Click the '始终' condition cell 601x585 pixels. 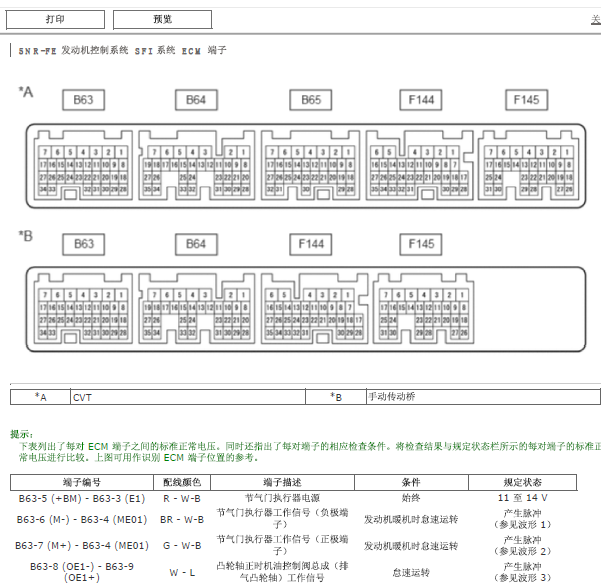point(411,498)
